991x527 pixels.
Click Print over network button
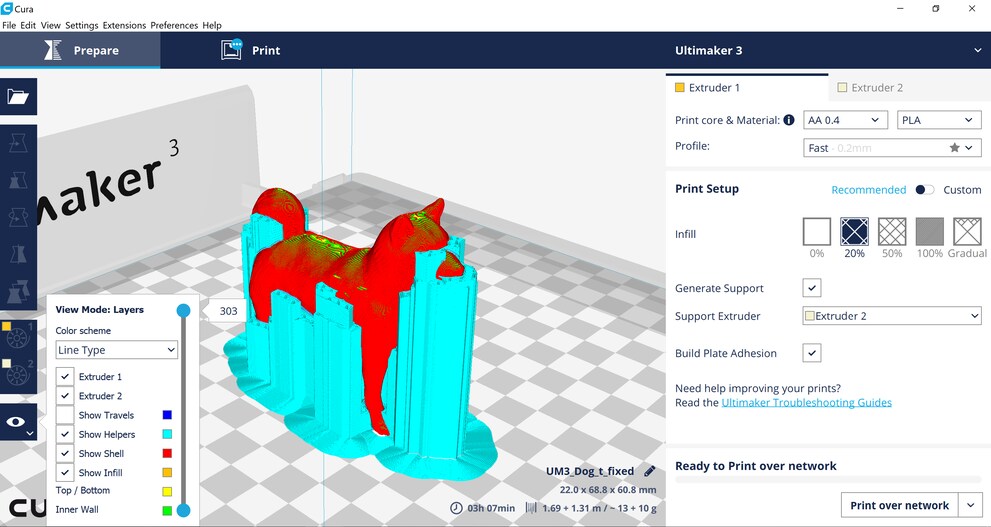coord(899,505)
